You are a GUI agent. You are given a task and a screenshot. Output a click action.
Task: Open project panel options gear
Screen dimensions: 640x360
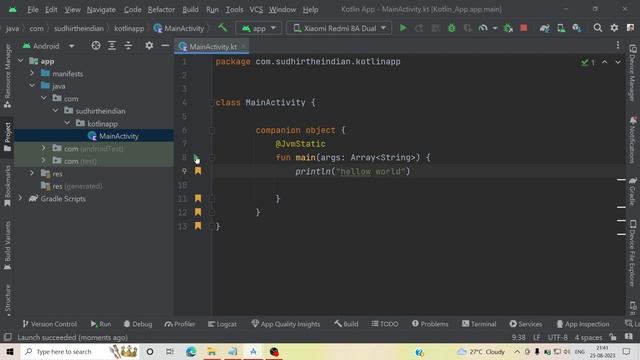[x=149, y=46]
